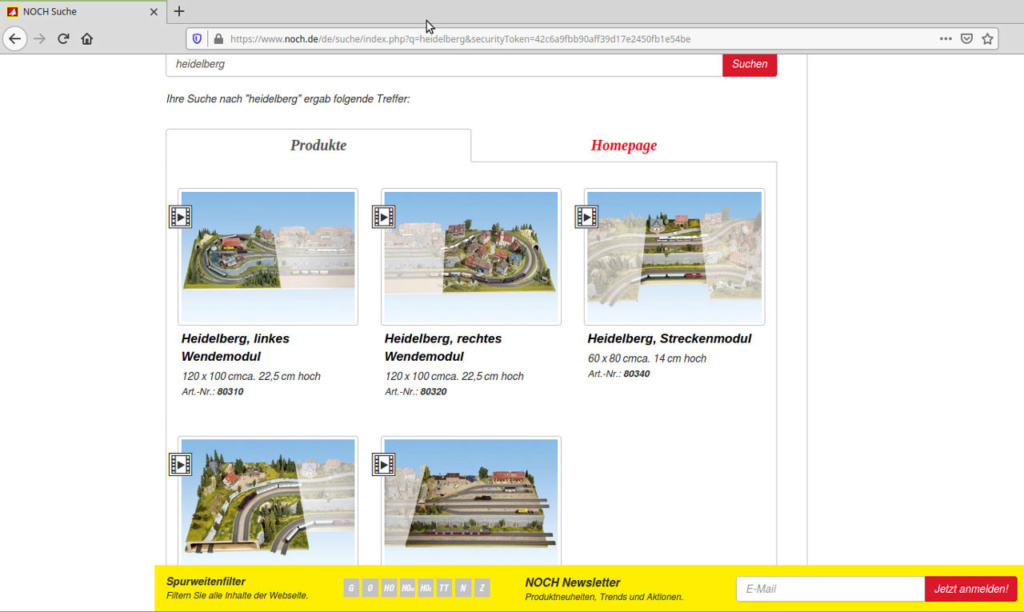
Task: Click '60 x 80 cmca. 14 cm hoch' text
Action: click(647, 359)
